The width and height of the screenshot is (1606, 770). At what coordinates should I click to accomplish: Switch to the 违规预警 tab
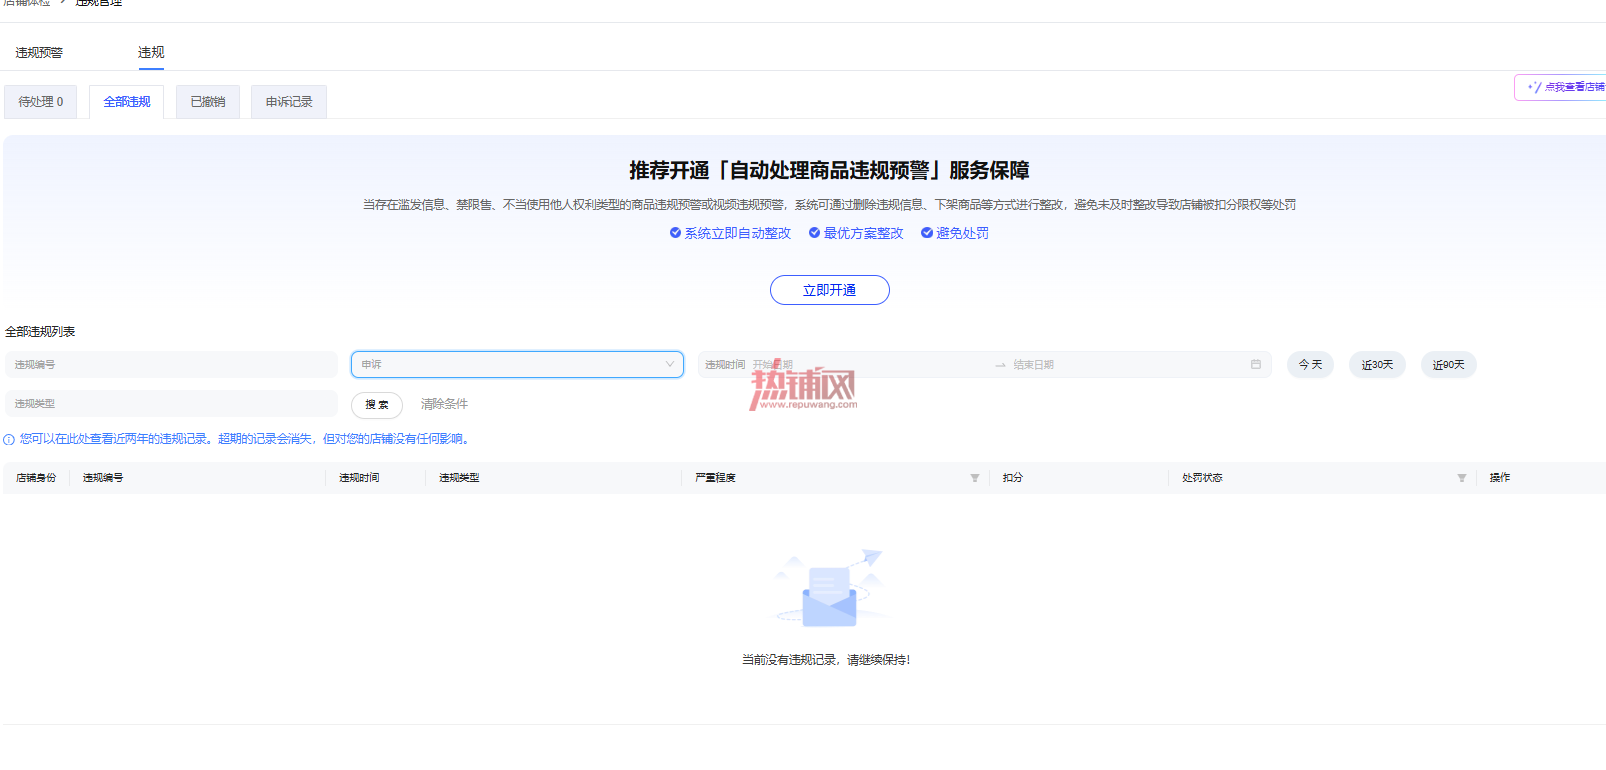39,53
